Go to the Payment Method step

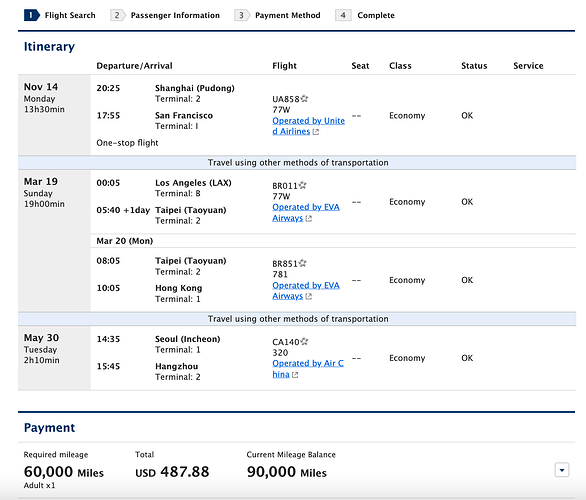click(288, 15)
